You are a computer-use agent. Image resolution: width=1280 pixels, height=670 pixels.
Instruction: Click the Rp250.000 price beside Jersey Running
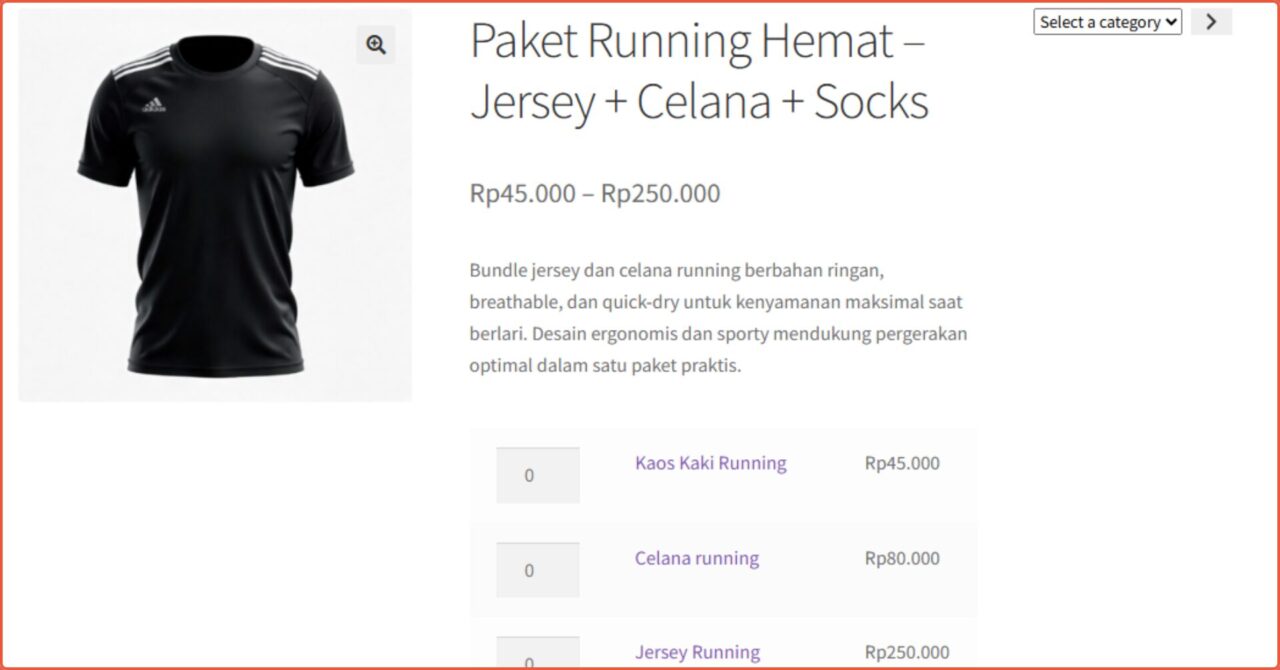point(905,651)
